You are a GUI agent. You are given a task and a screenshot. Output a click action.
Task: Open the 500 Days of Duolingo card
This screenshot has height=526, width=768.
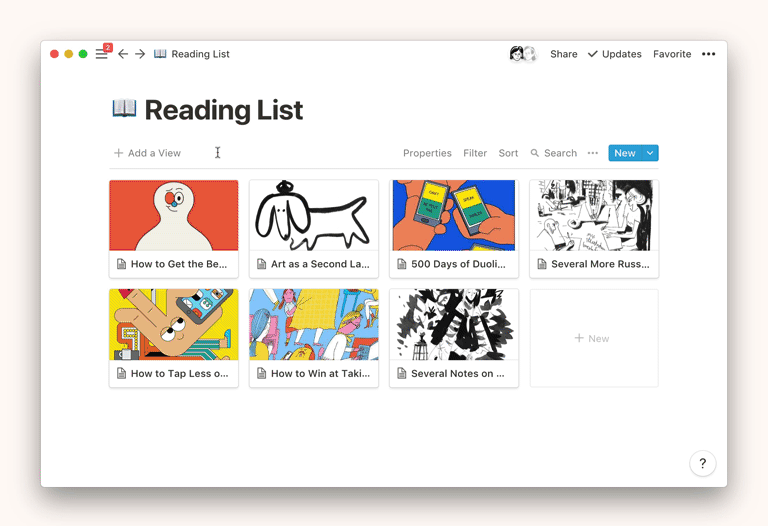point(453,228)
